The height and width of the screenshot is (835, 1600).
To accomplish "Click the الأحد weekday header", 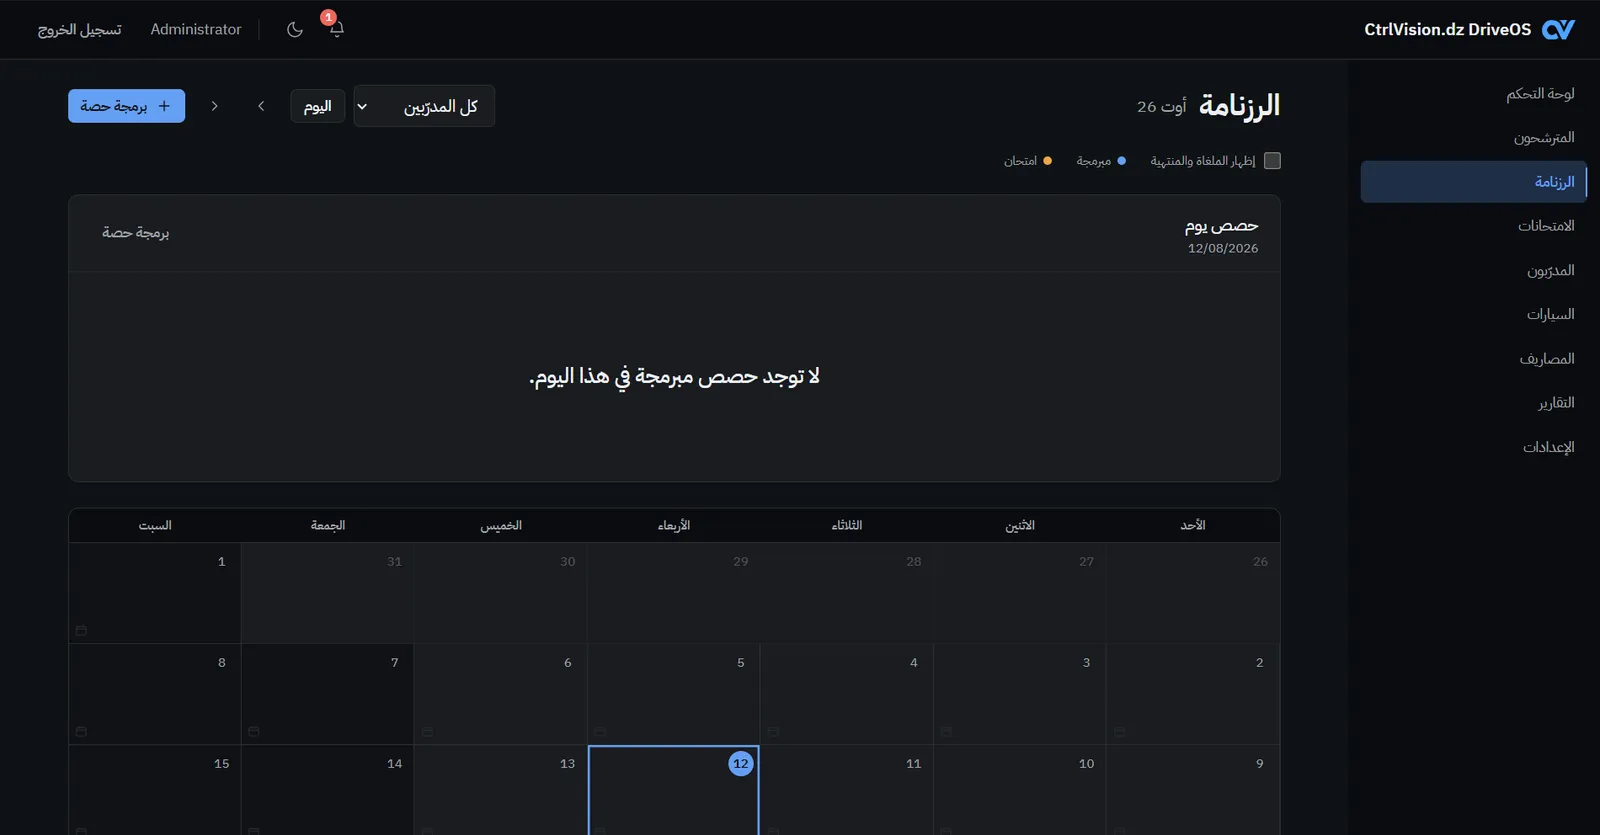I will 1193,525.
